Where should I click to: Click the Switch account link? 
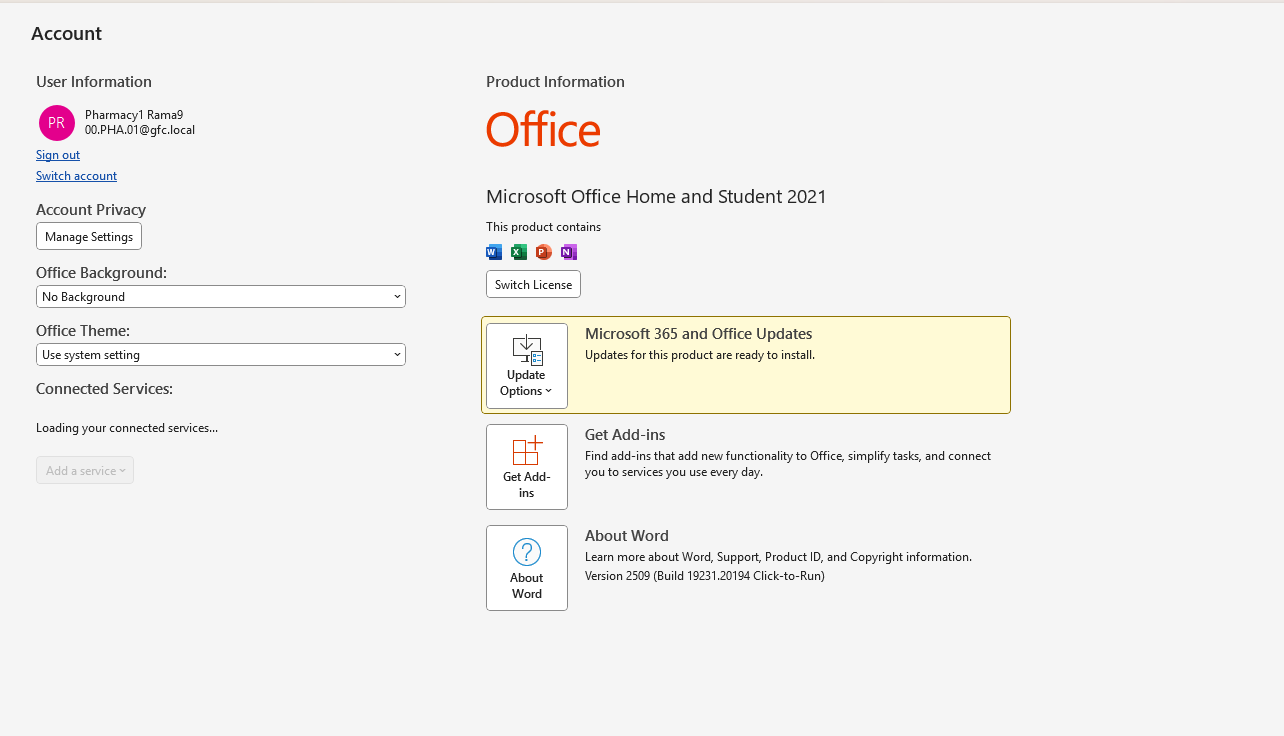point(76,176)
